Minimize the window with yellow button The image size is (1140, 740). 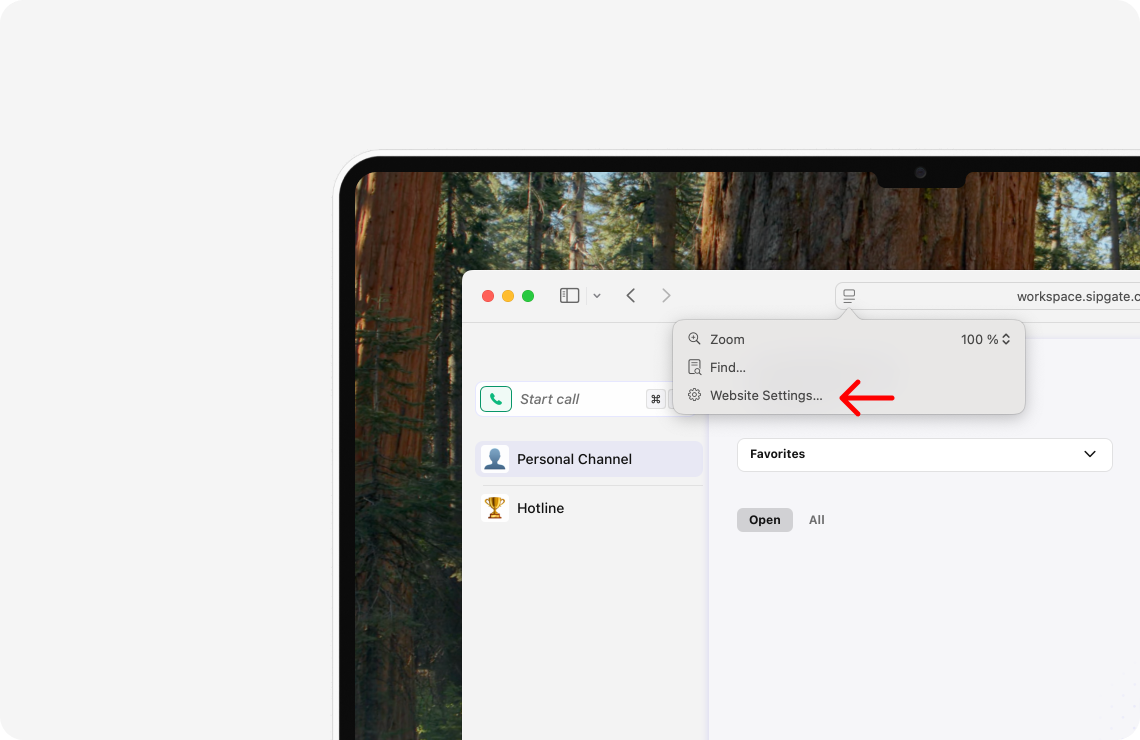click(x=508, y=296)
